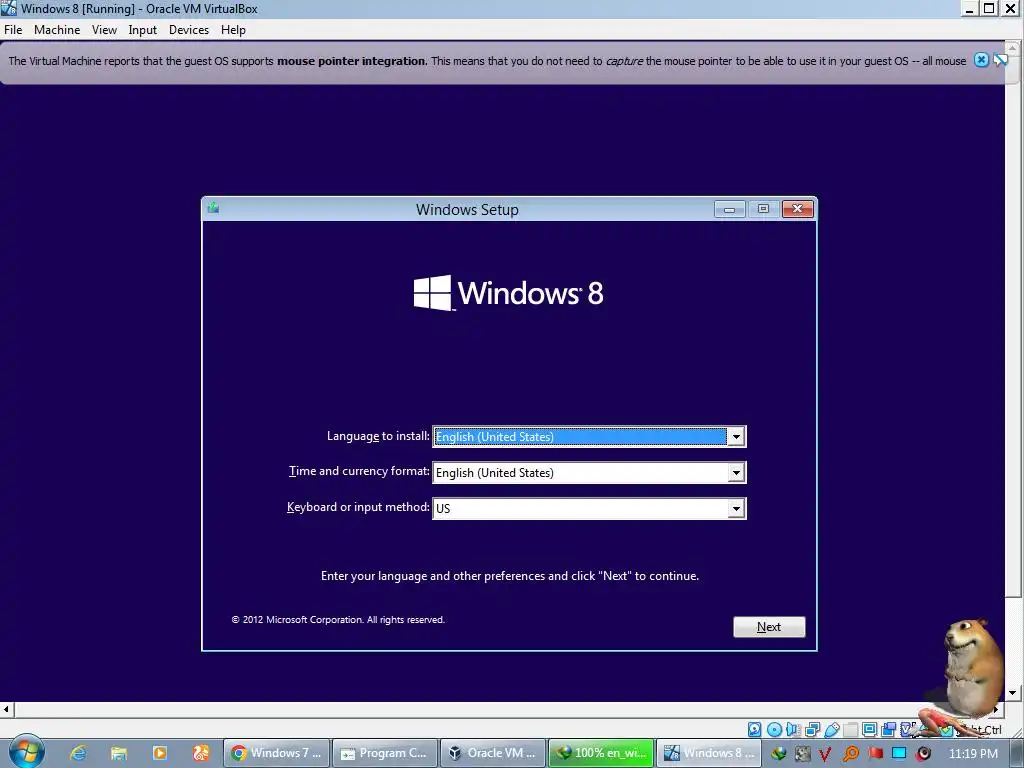The image size is (1024, 768).
Task: Expand the Time and currency format dropdown
Action: click(x=736, y=472)
